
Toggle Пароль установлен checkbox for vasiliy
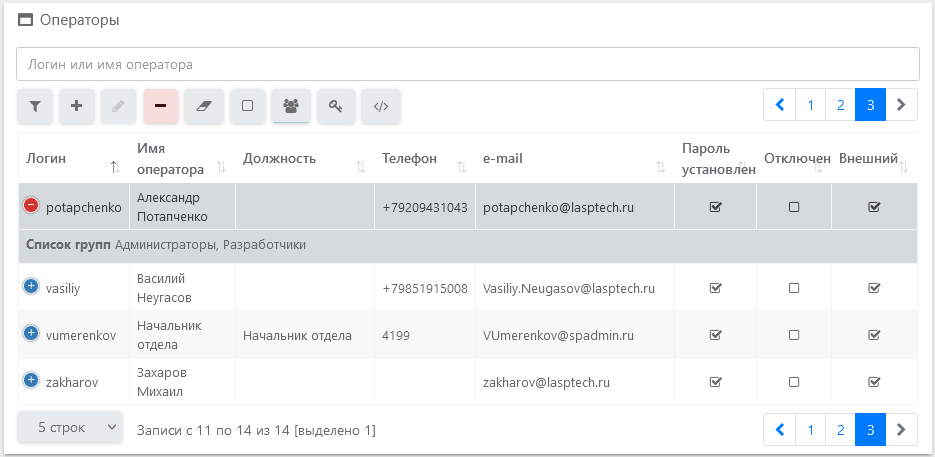[x=715, y=288]
